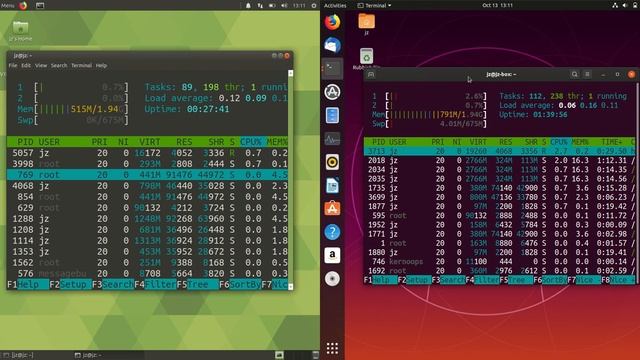Open the Rubbish Bin on Ubuntu desktop

tap(367, 58)
